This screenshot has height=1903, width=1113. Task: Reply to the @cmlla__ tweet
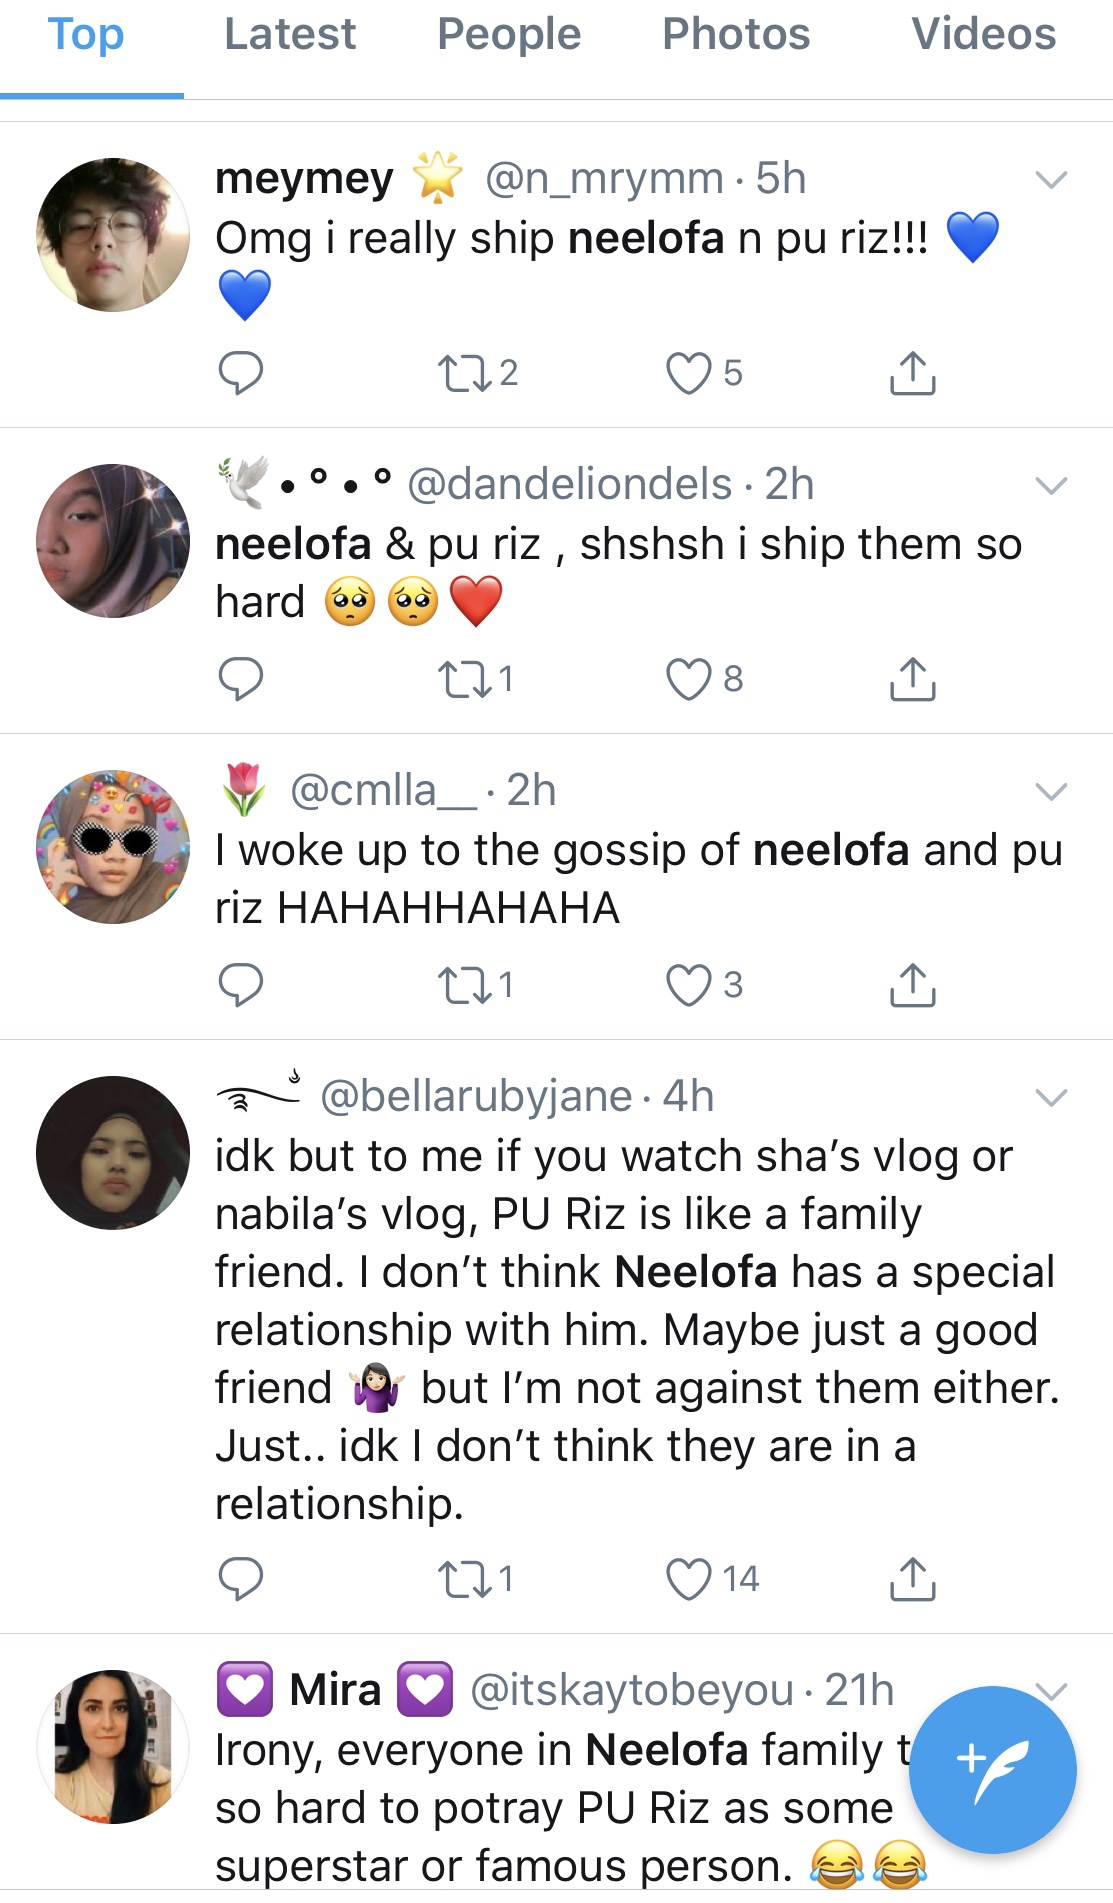coord(240,985)
